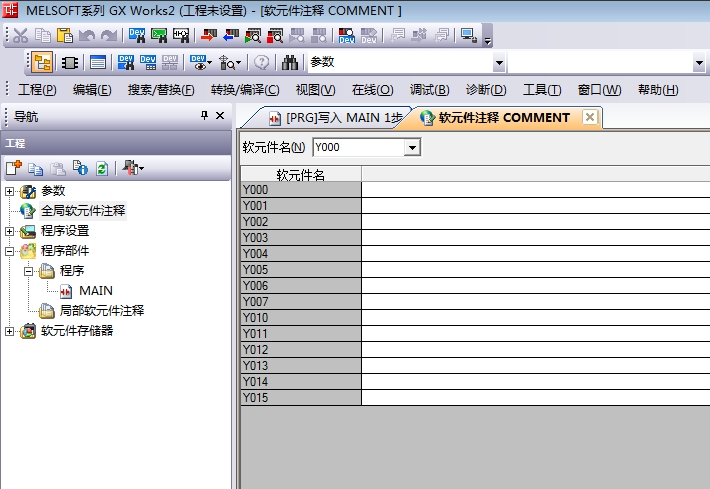
Task: Click the Cut scissors icon in toolbar
Action: point(20,36)
